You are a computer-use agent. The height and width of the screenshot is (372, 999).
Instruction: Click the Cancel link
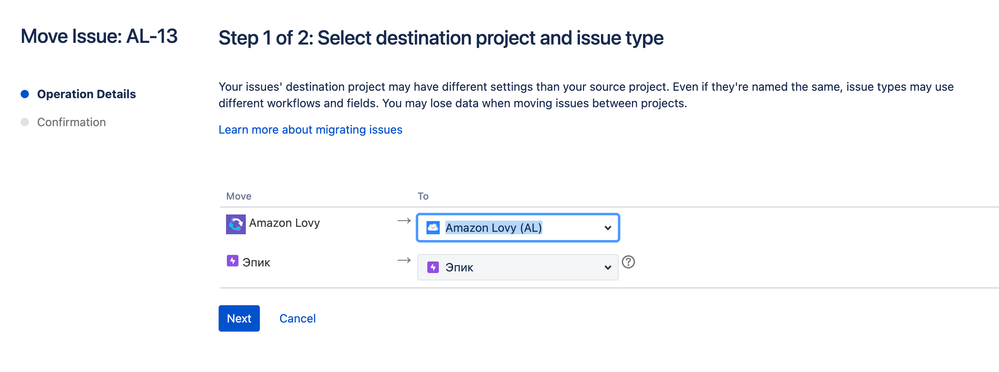point(298,318)
